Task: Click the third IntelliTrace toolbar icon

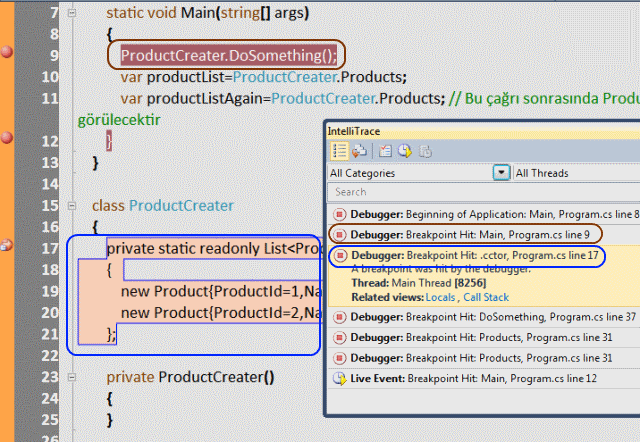Action: tap(385, 151)
